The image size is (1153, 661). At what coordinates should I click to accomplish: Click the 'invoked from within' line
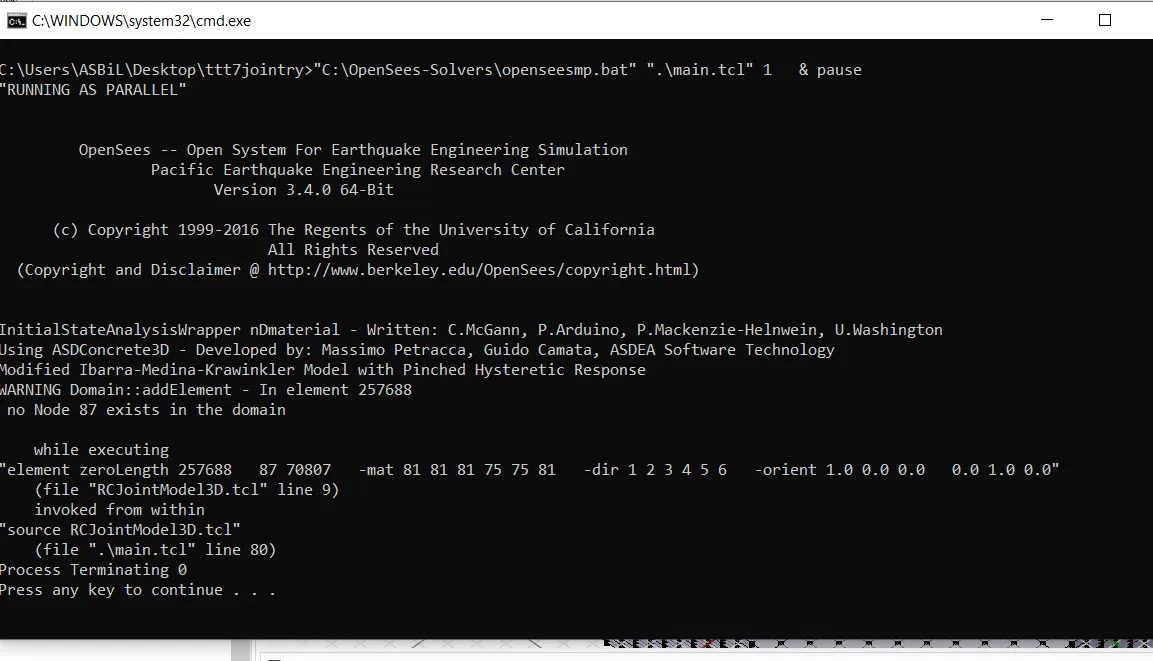[x=119, y=510]
